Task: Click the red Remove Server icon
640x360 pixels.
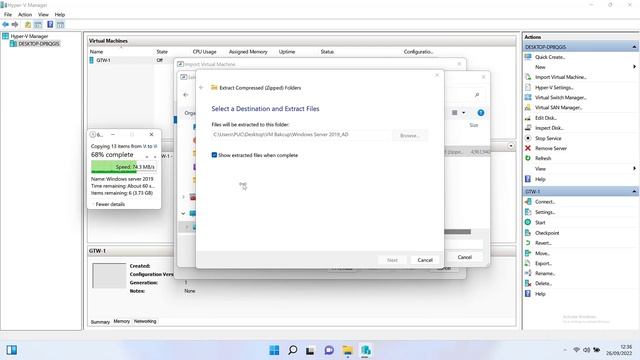Action: [528, 148]
